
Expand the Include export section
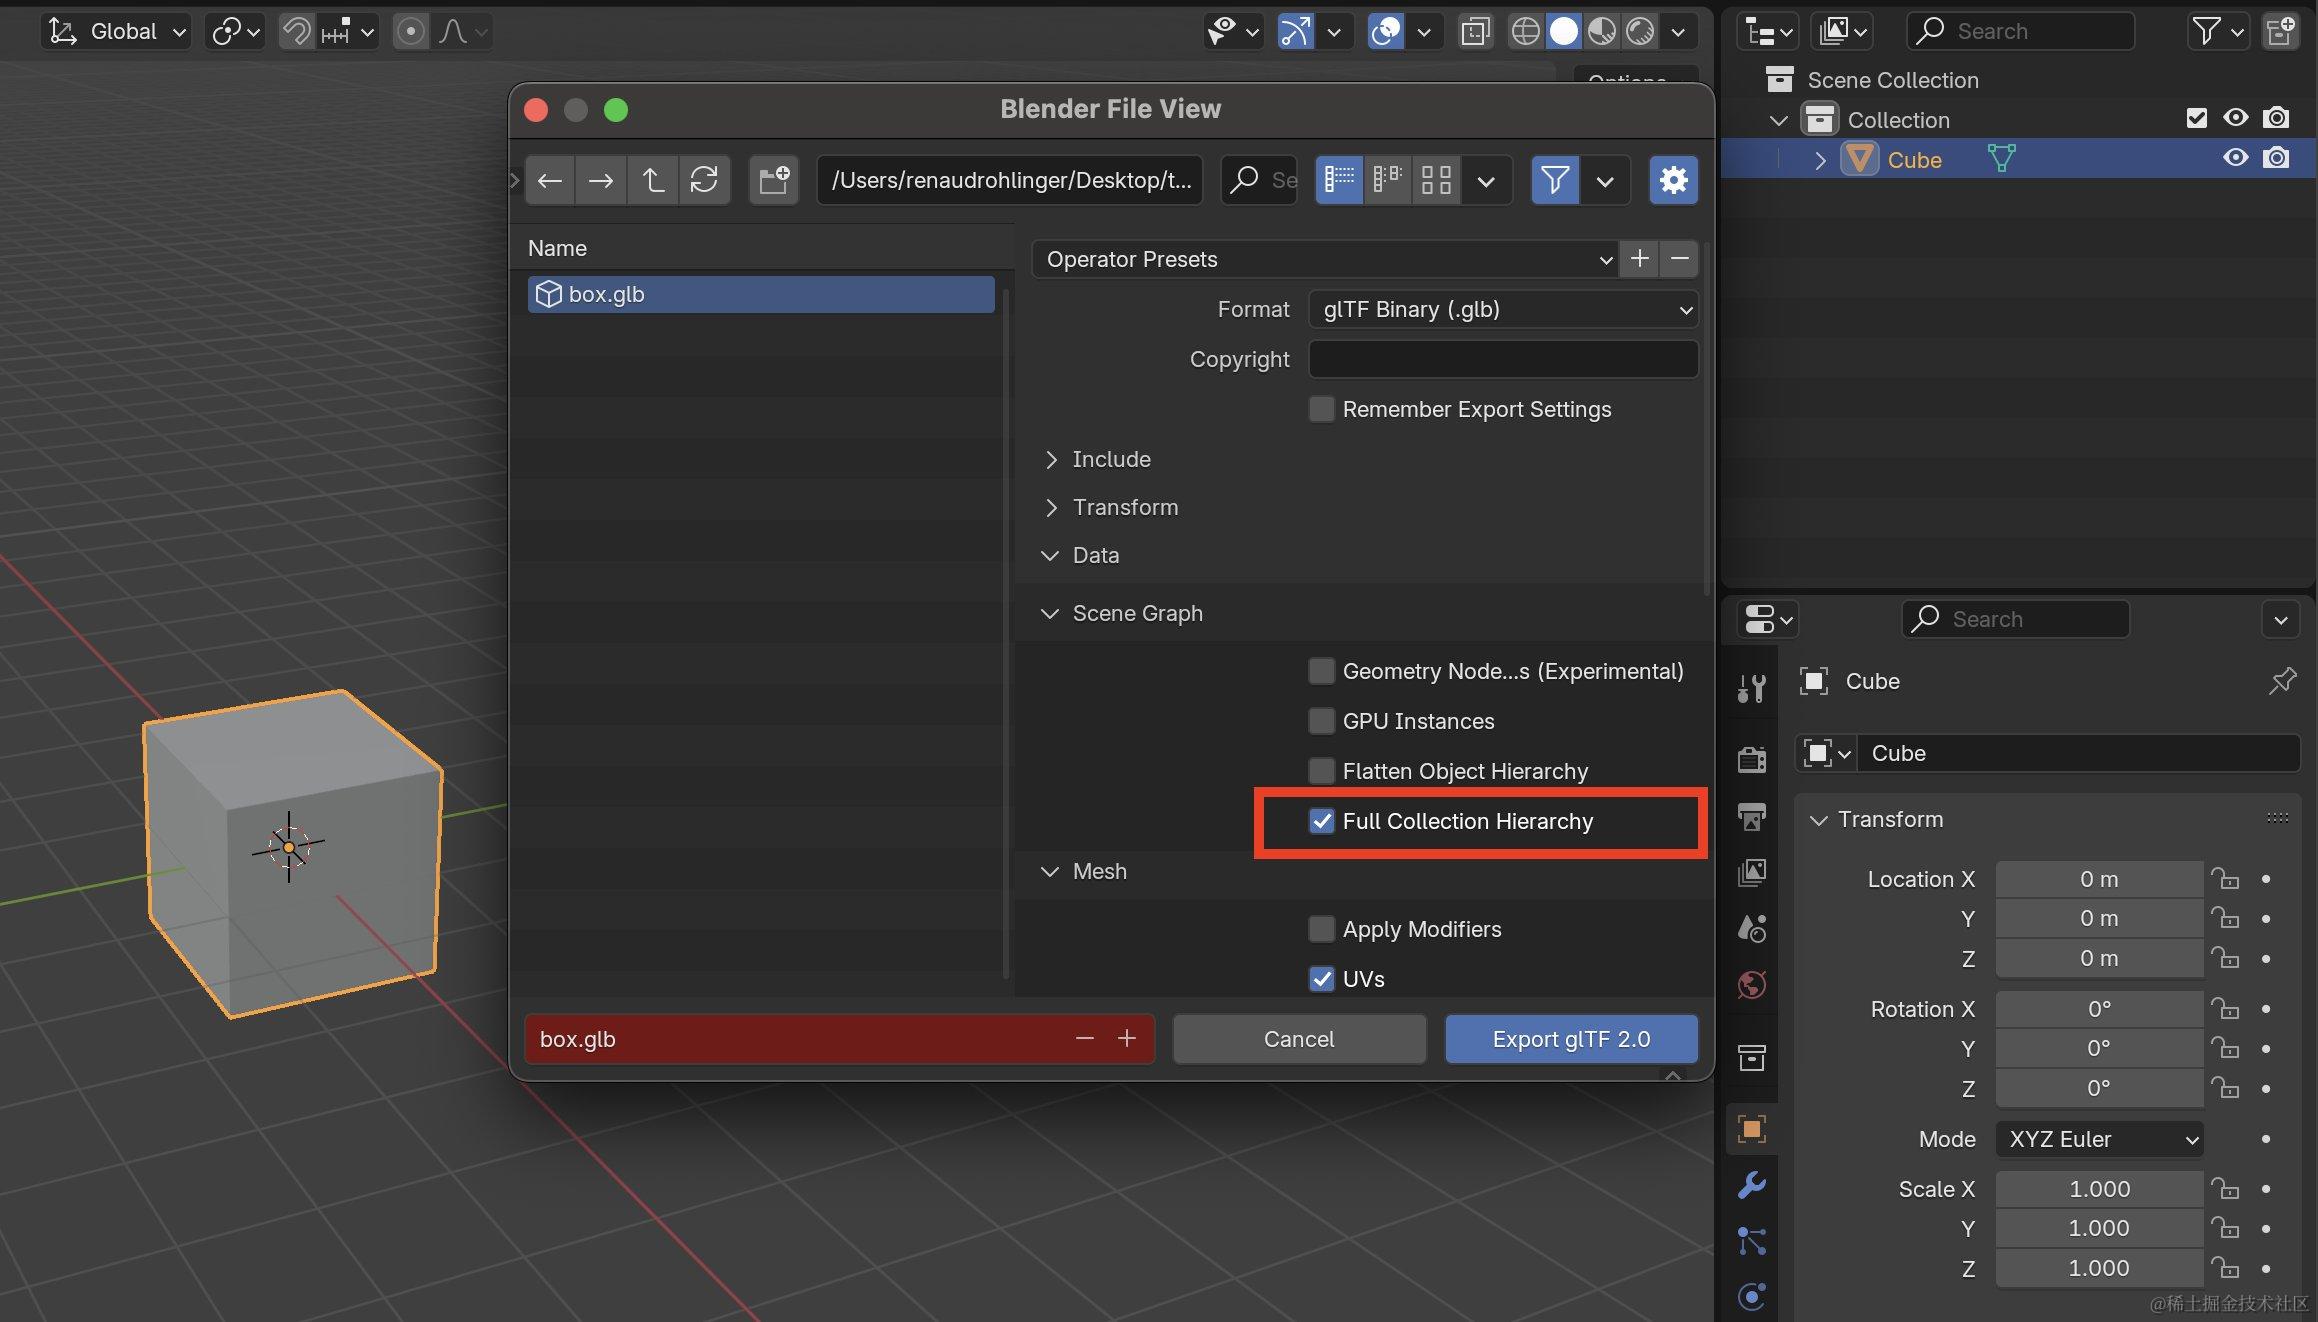[1110, 459]
